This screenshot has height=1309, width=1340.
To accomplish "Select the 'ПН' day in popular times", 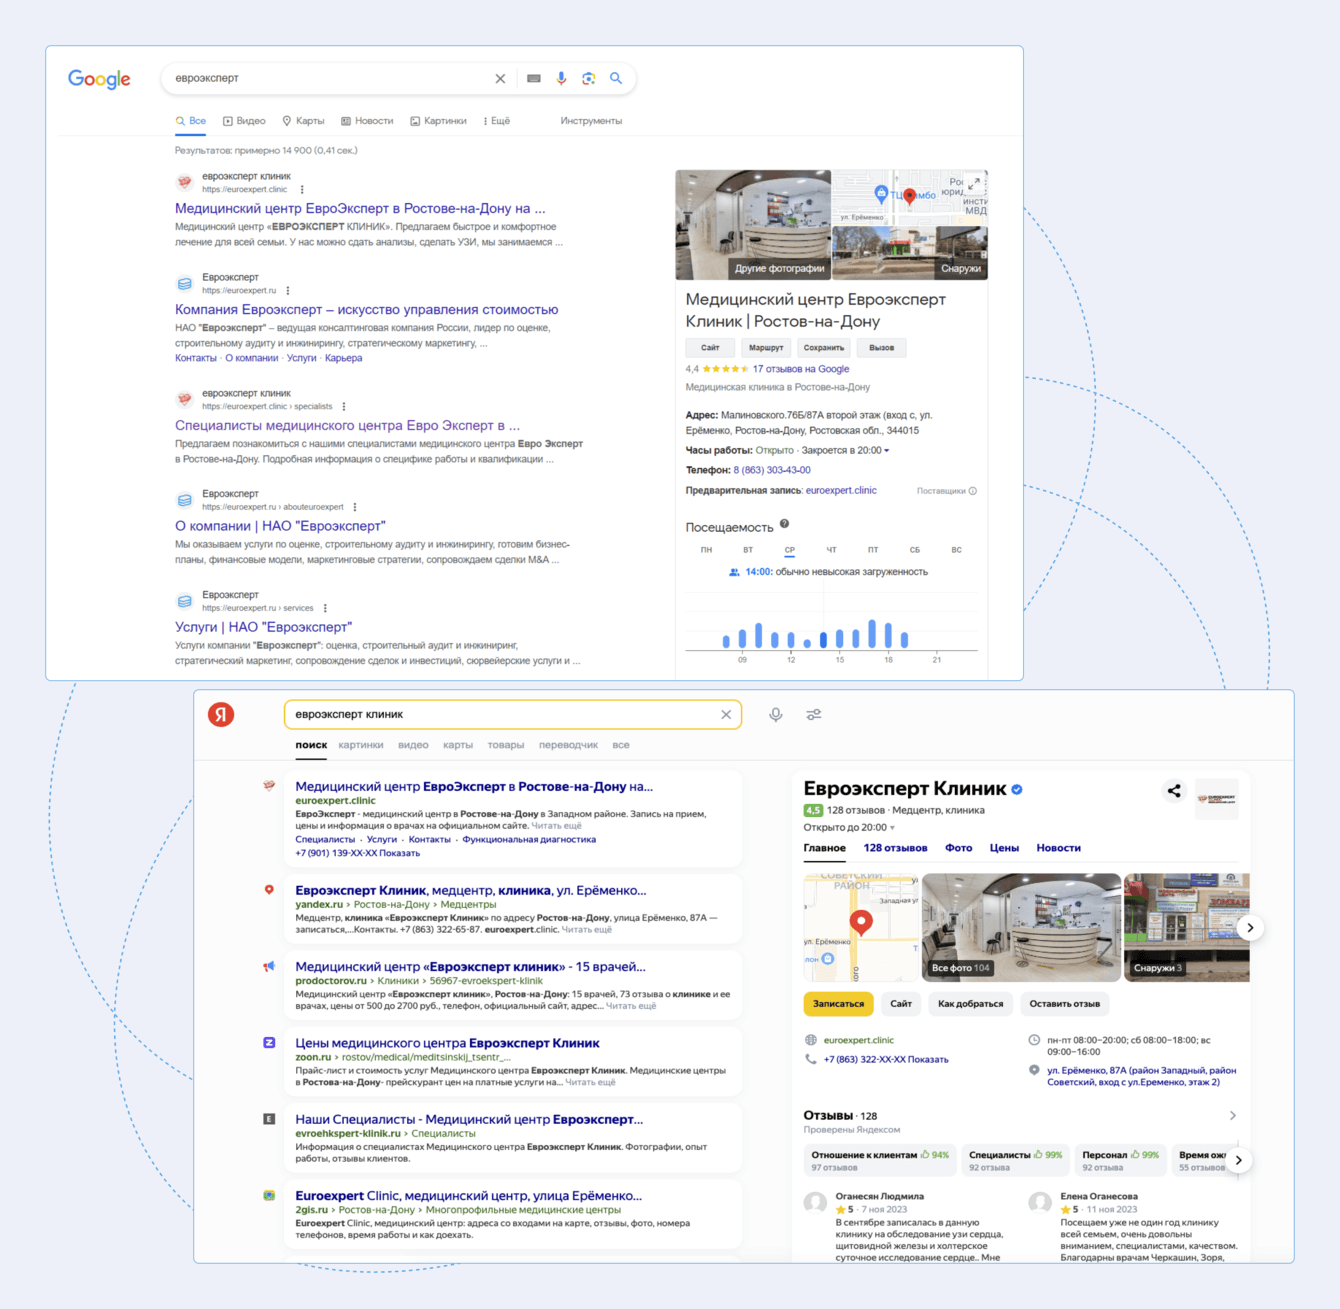I will pos(706,550).
